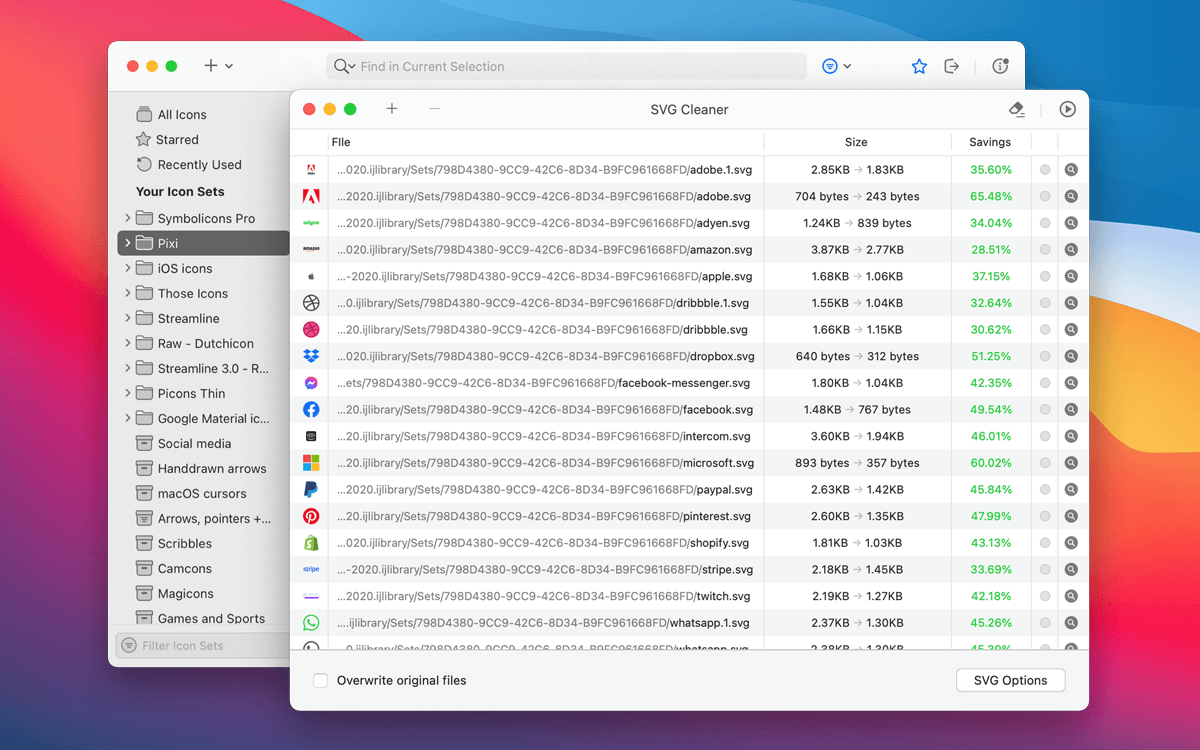Screen dimensions: 1200x750
Task: Expand the Picons Thin set
Action: 127,393
